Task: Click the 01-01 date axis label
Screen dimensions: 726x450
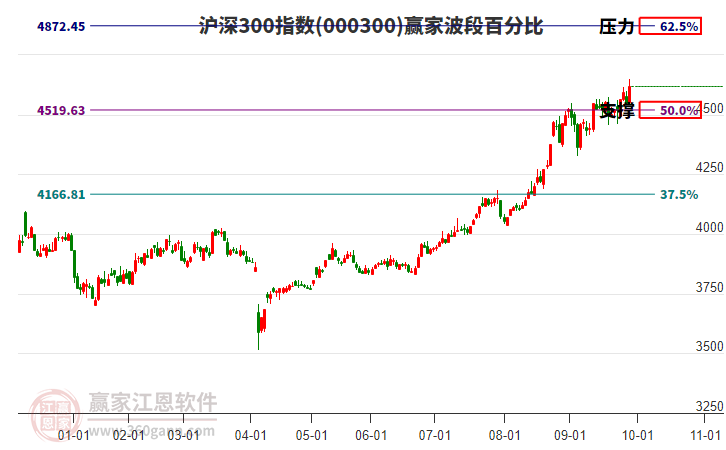Action: point(73,436)
